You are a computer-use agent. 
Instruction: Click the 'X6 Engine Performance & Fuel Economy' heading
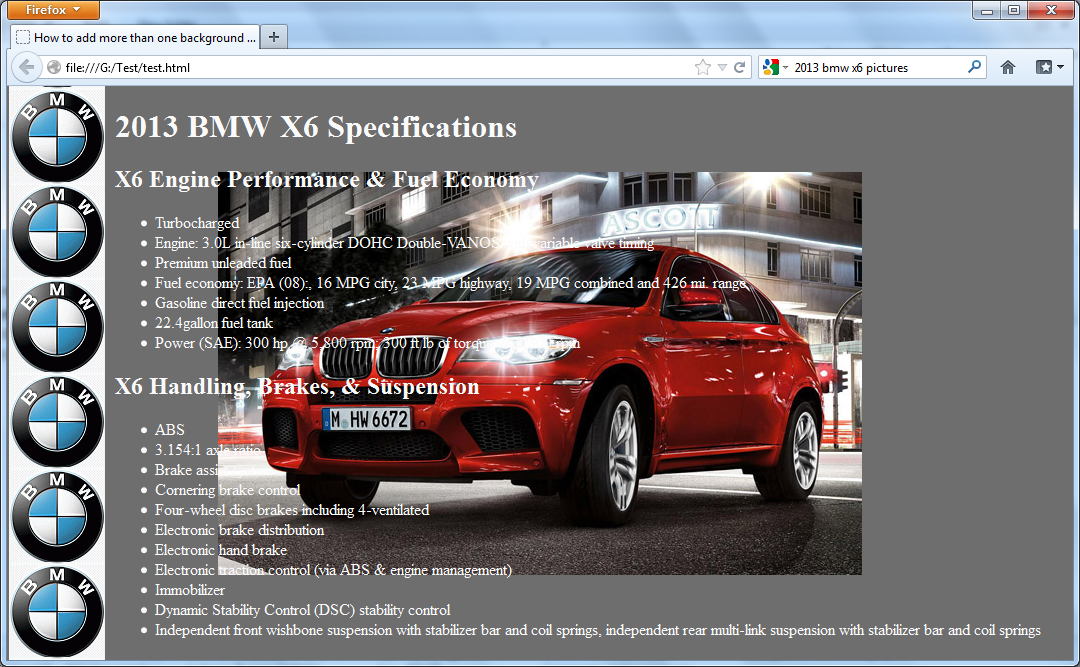(326, 179)
